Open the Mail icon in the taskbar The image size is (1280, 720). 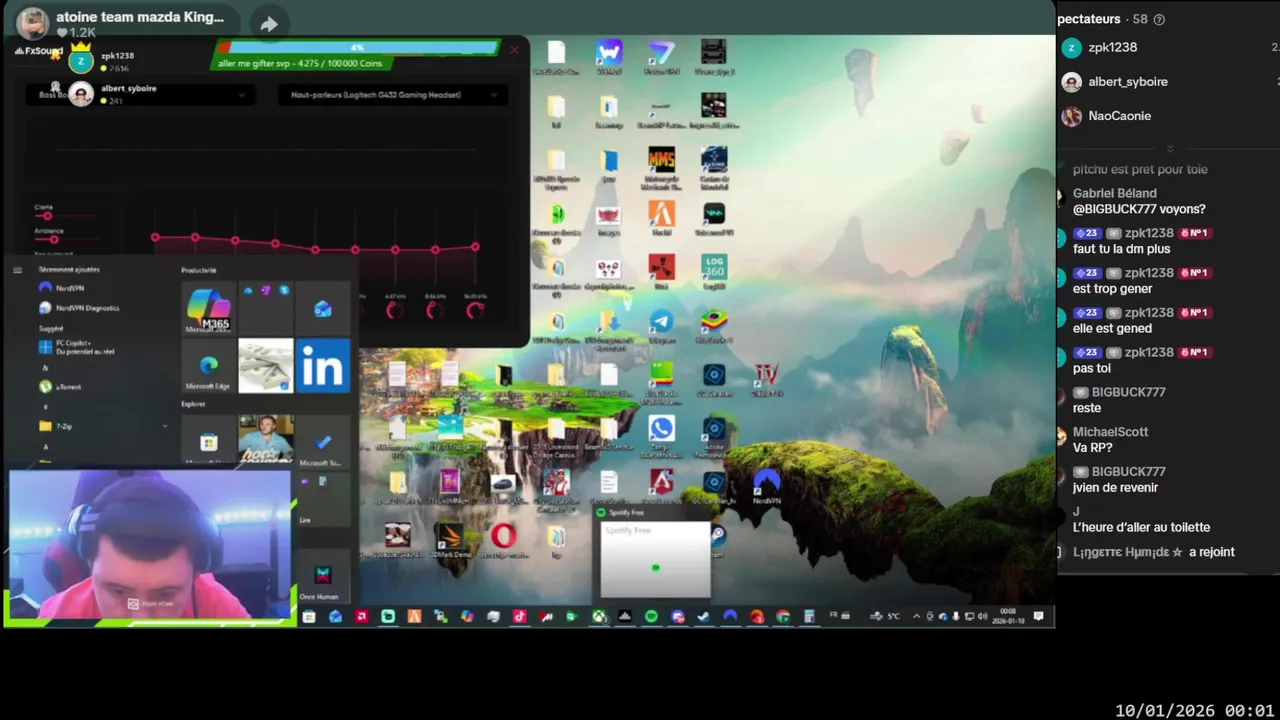tap(335, 617)
